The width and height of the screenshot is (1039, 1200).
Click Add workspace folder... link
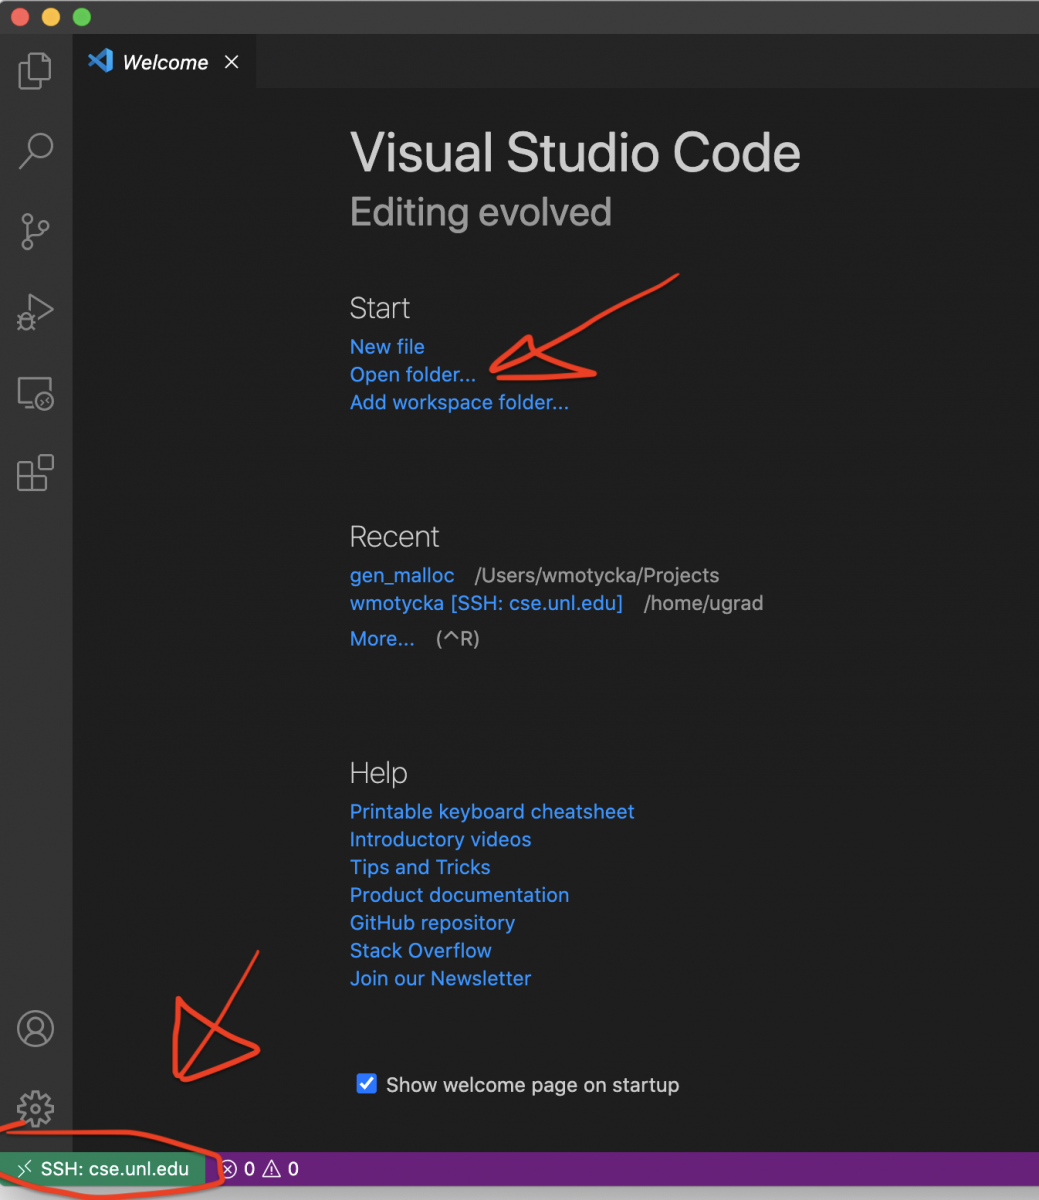pos(459,403)
